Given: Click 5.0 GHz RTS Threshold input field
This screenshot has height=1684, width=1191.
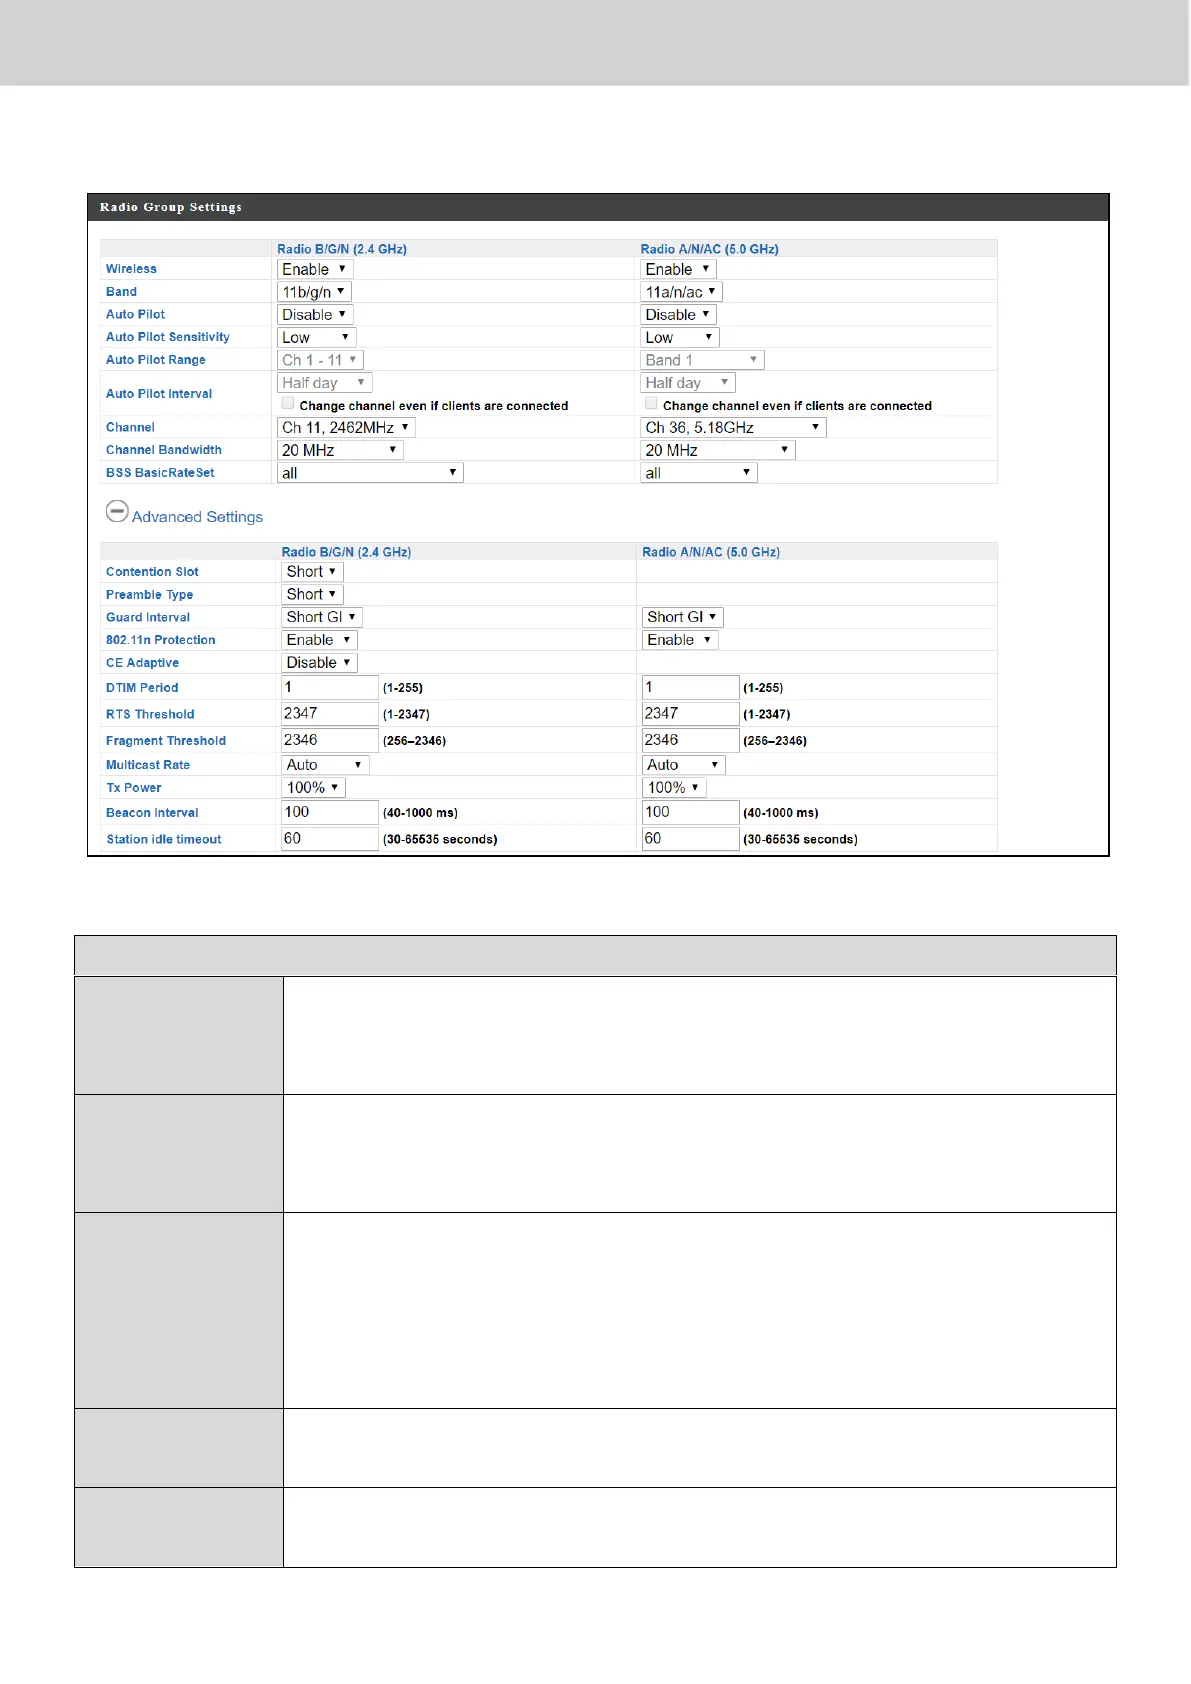Looking at the screenshot, I should coord(690,714).
